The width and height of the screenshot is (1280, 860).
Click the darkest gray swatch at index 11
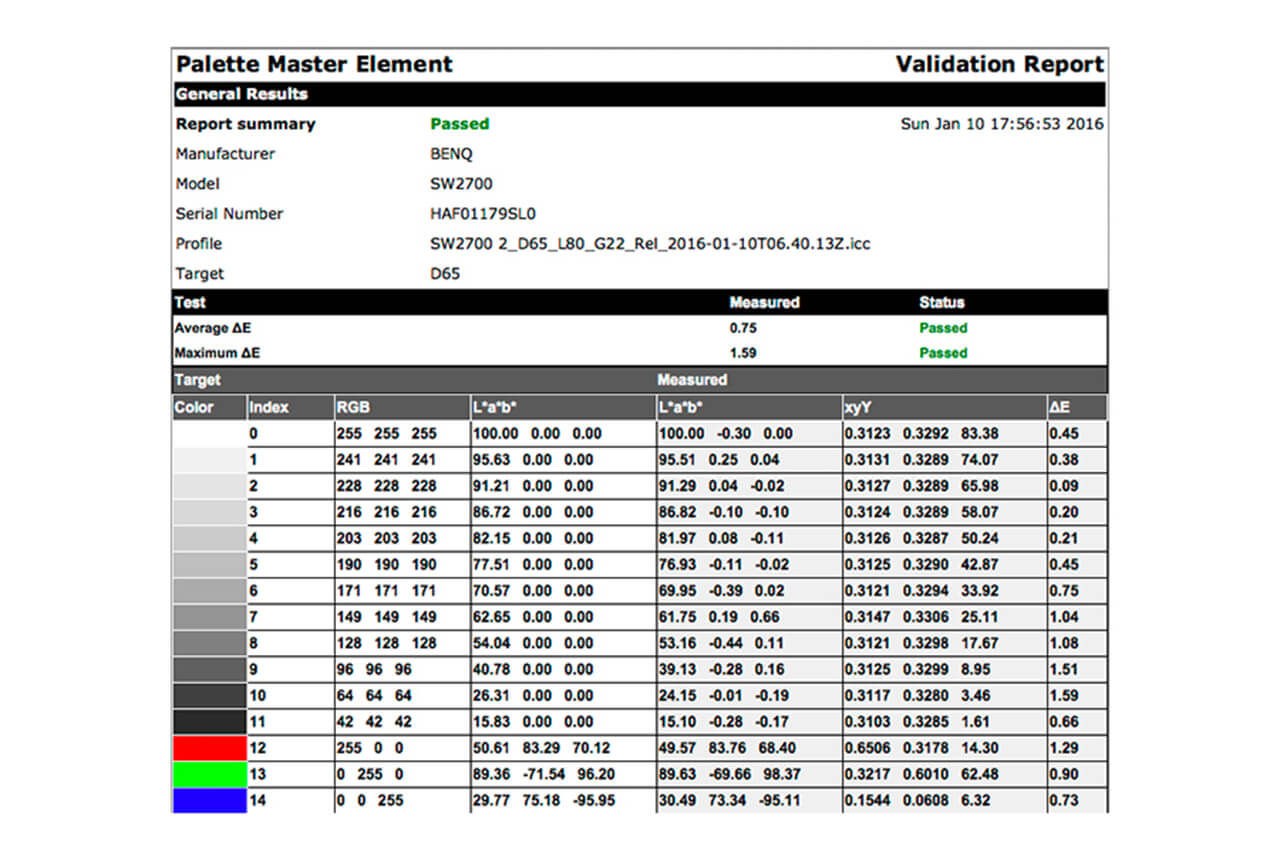(209, 722)
